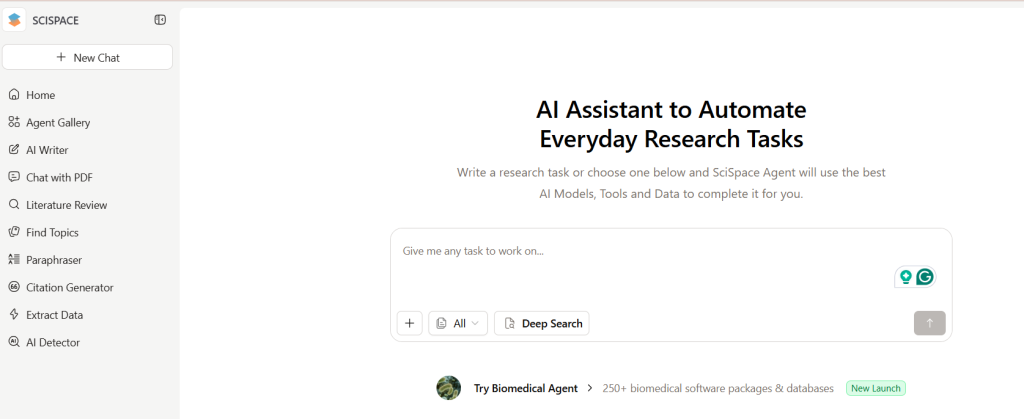1024x419 pixels.
Task: Expand the All sources dropdown
Action: 458,323
